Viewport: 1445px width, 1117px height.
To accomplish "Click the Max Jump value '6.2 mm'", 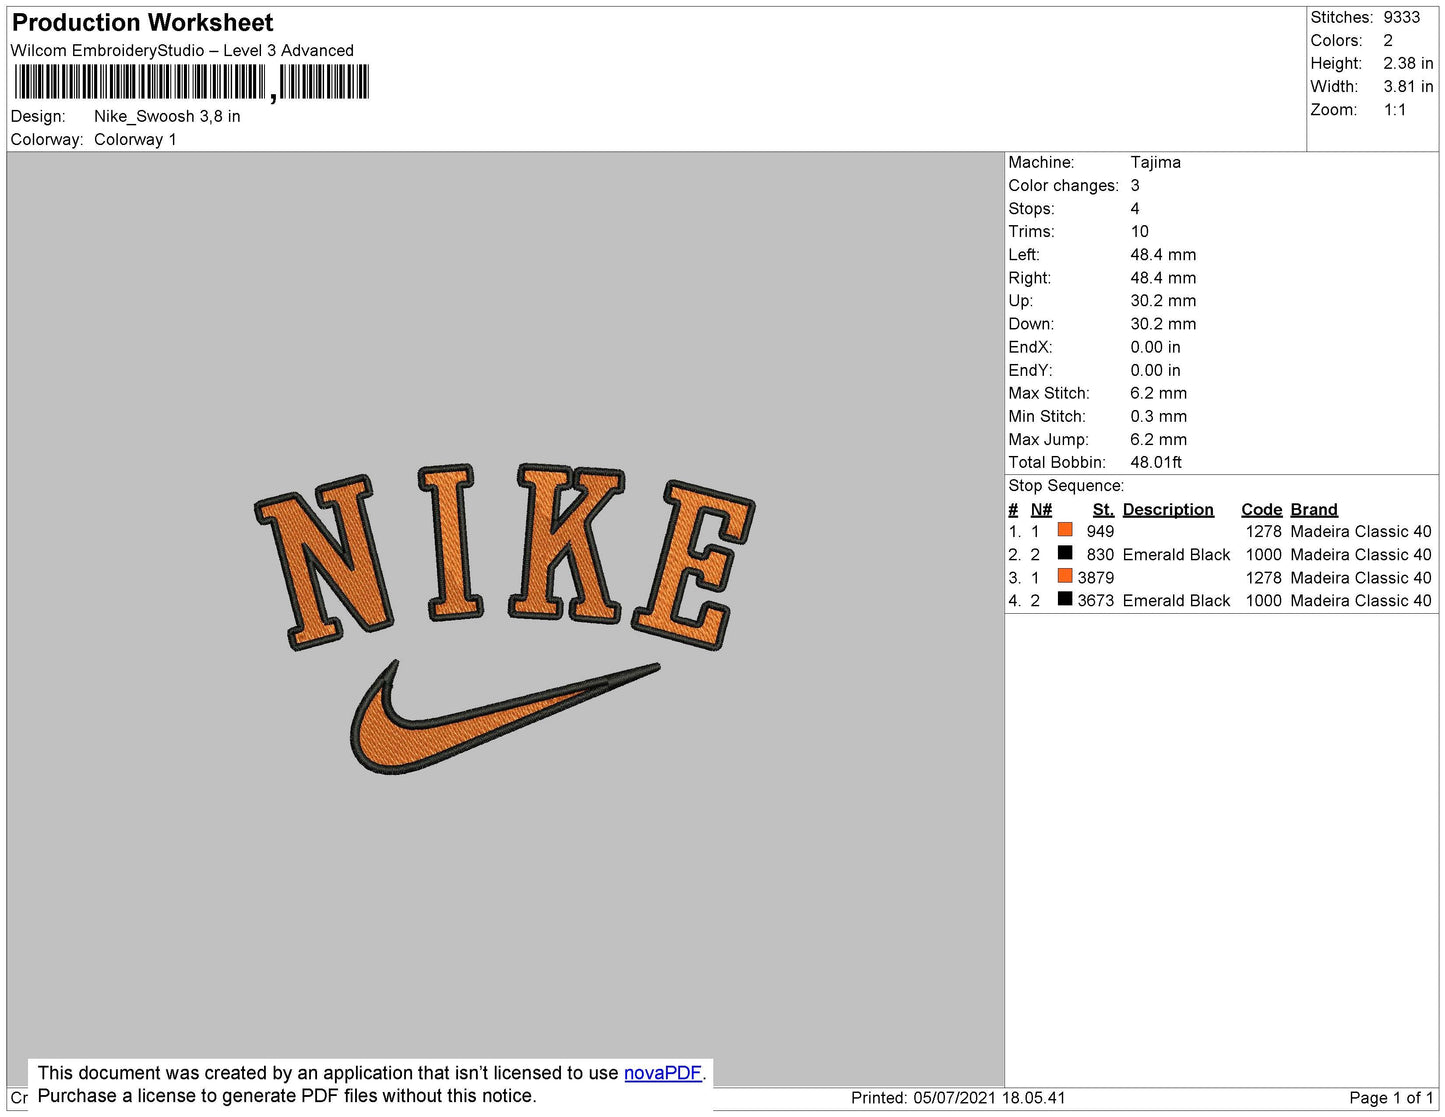I will coord(1159,439).
